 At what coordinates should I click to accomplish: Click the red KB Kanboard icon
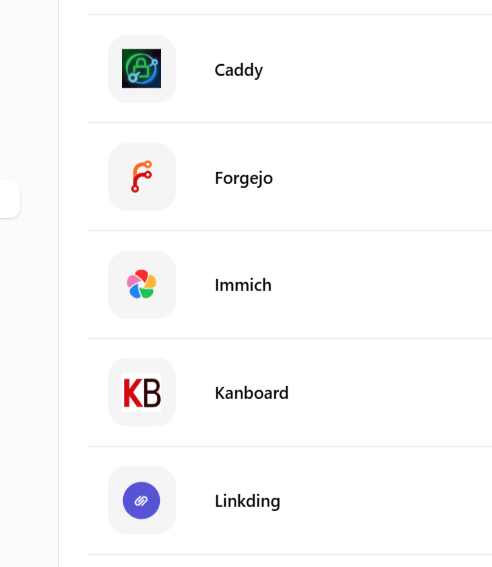tap(141, 392)
